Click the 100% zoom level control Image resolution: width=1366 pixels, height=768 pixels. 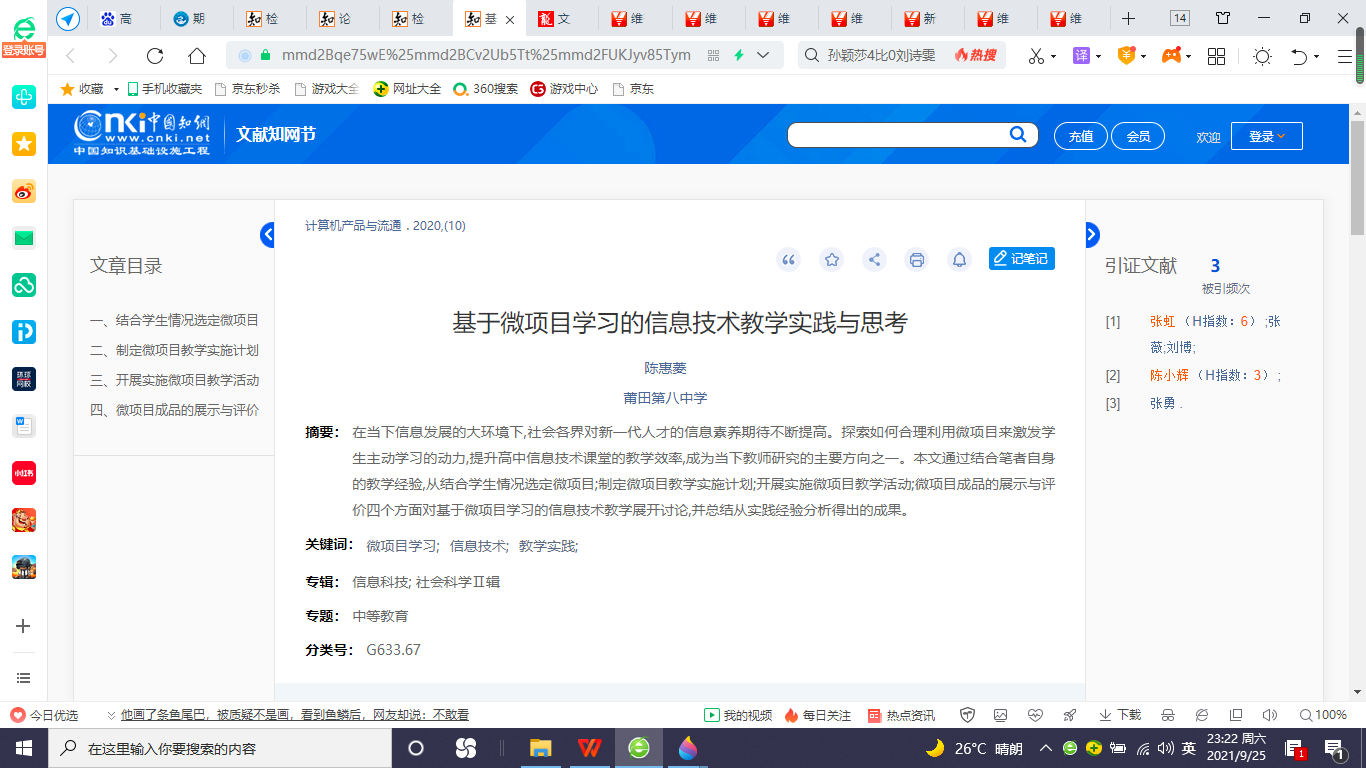click(x=1323, y=715)
